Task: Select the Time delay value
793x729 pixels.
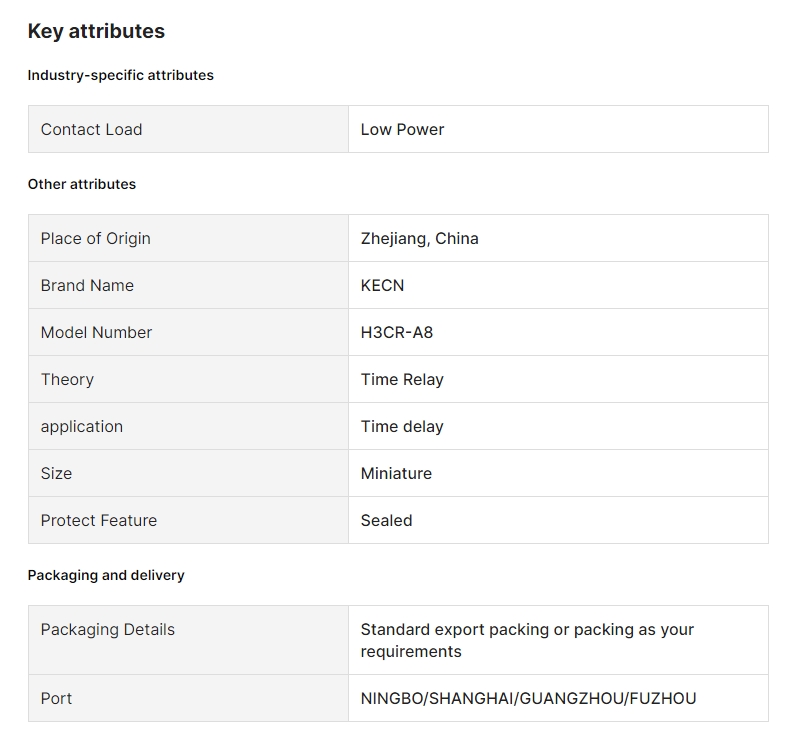Action: 402,426
